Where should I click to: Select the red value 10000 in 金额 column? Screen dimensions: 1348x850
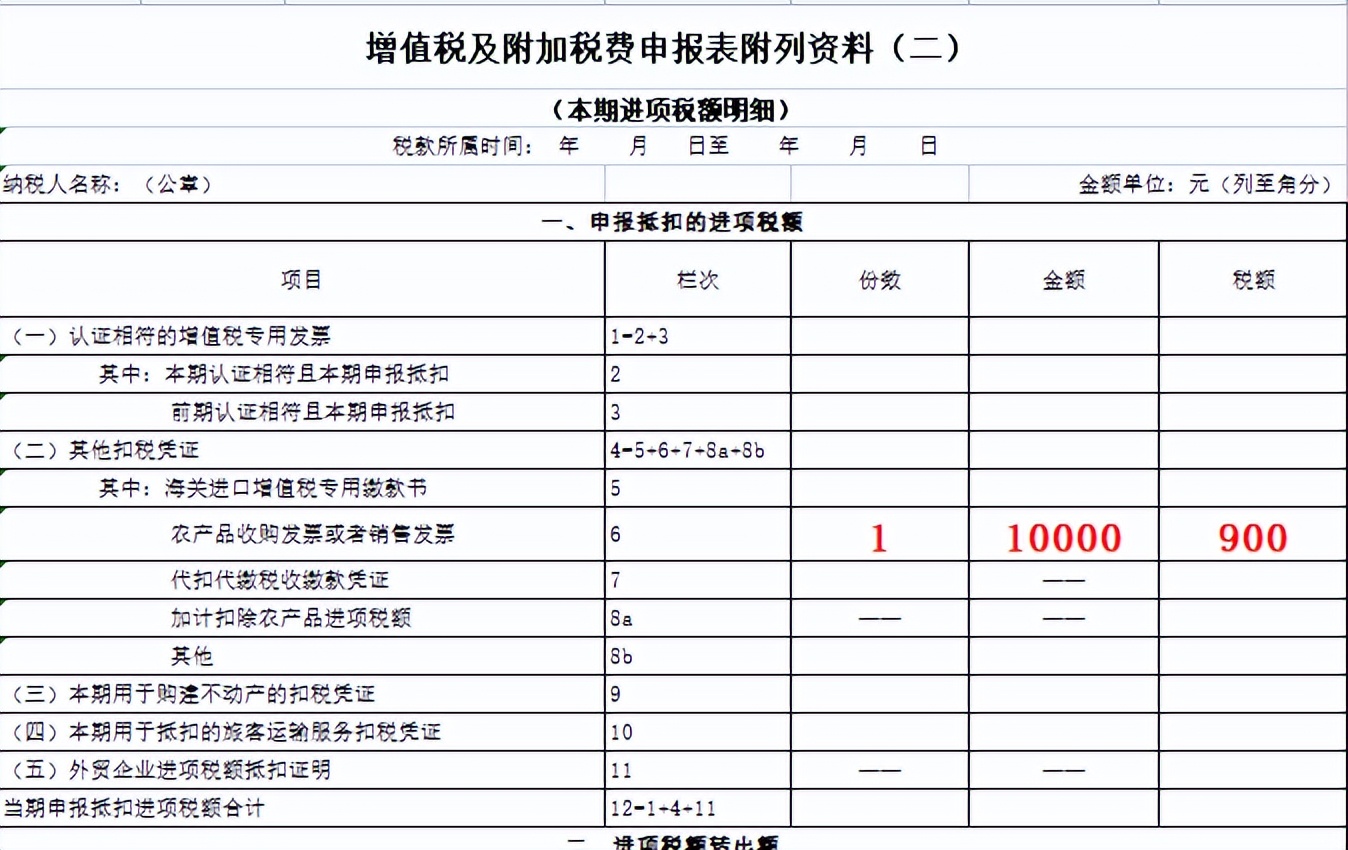[x=1063, y=538]
